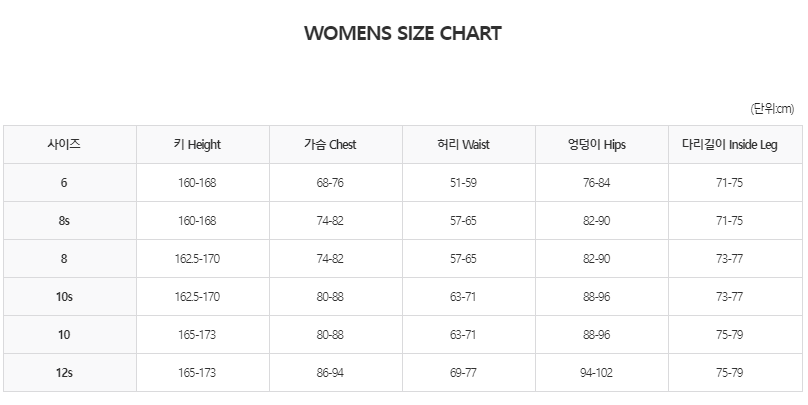Click inside leg 75-79 for size 10
Image resolution: width=808 pixels, height=405 pixels.
(x=729, y=335)
